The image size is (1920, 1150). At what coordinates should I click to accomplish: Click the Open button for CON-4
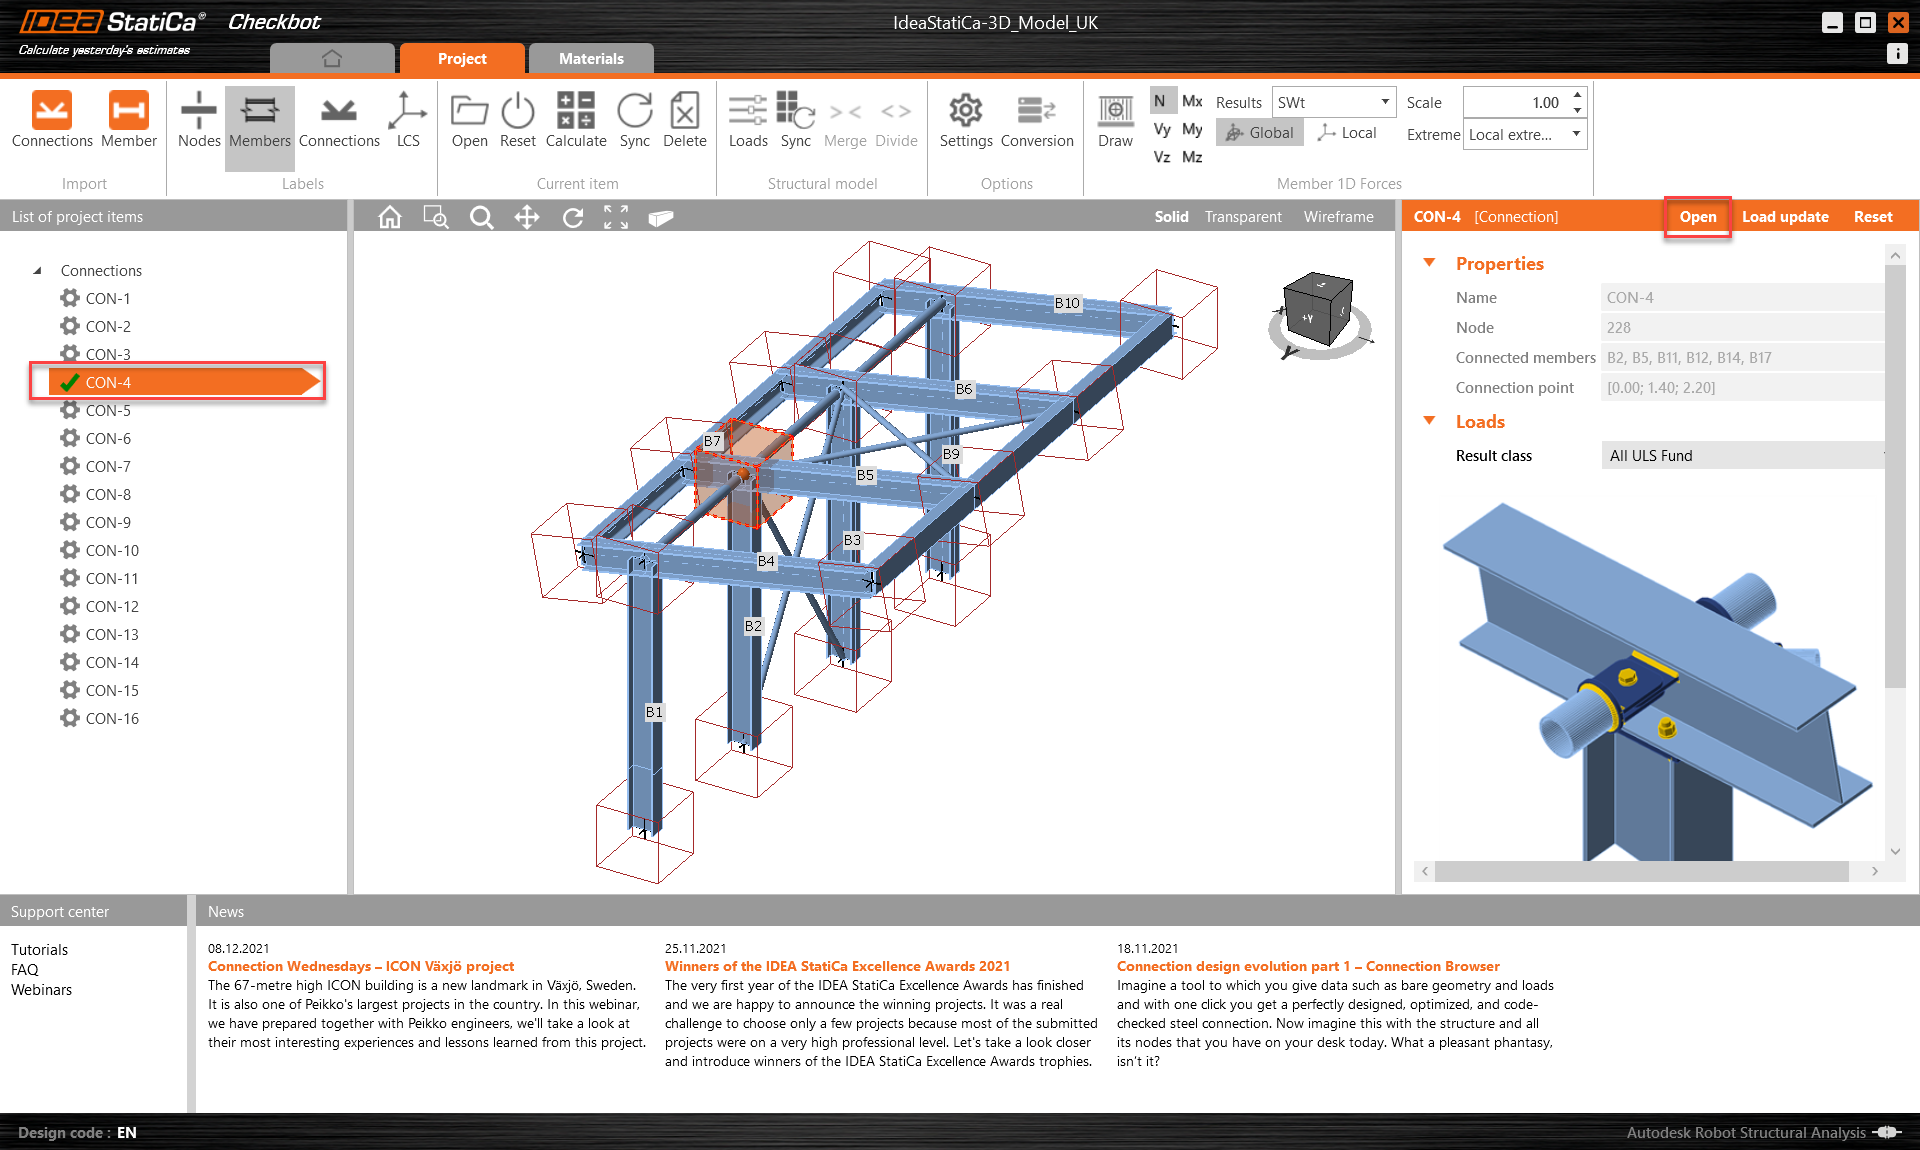point(1697,217)
